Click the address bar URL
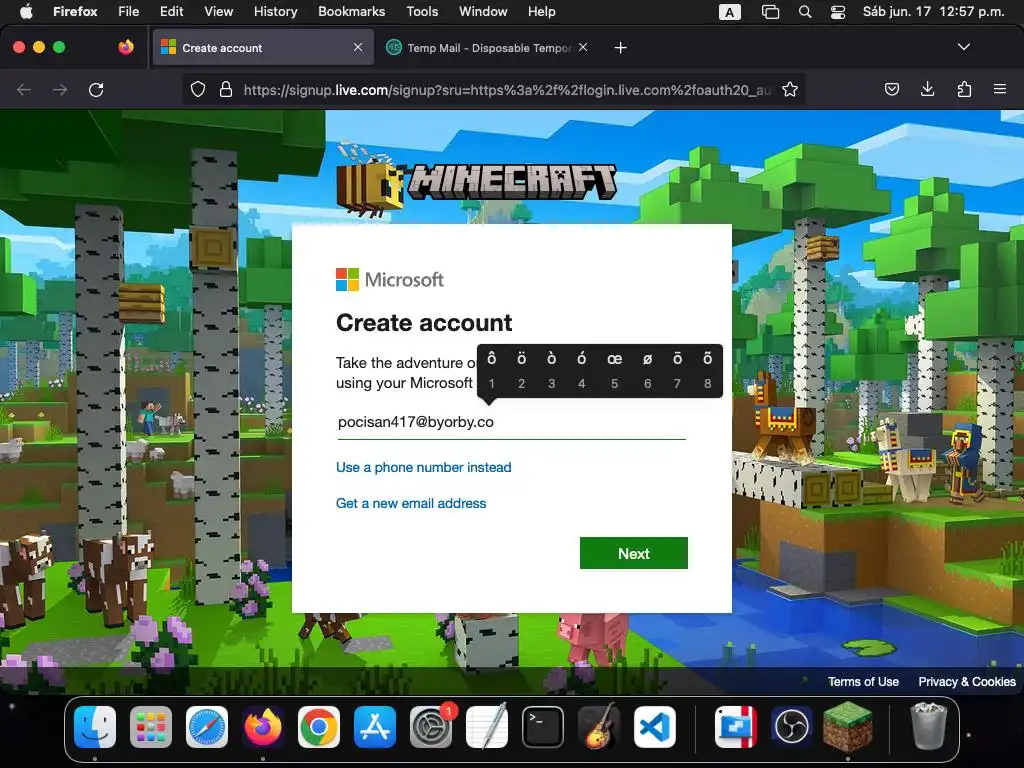Image resolution: width=1024 pixels, height=768 pixels. pos(507,89)
